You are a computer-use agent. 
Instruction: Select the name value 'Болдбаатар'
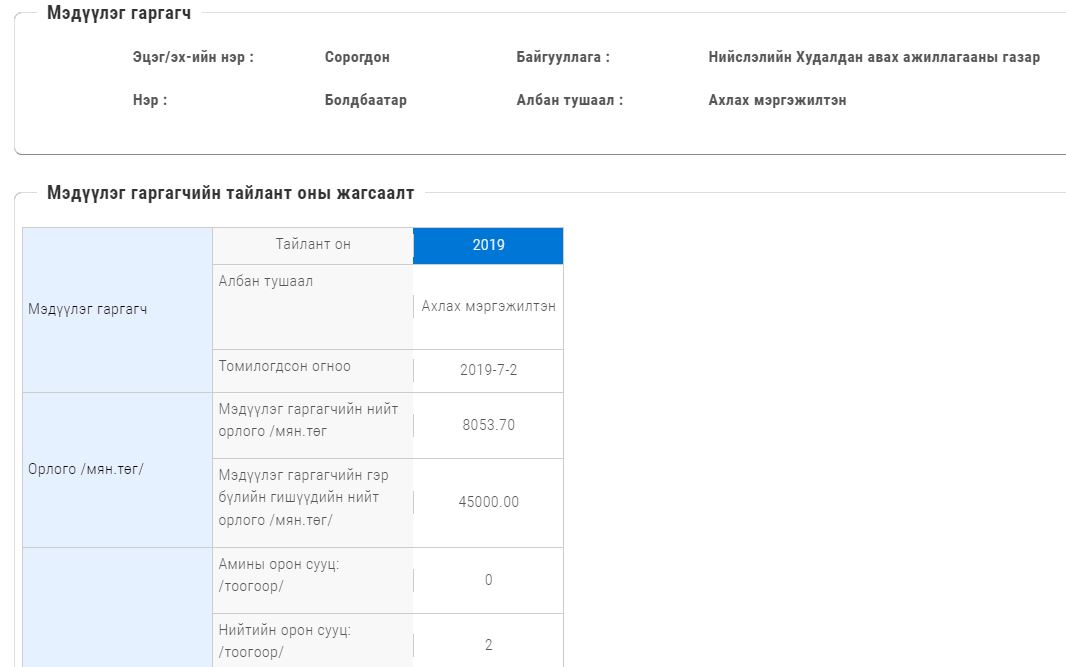click(366, 100)
